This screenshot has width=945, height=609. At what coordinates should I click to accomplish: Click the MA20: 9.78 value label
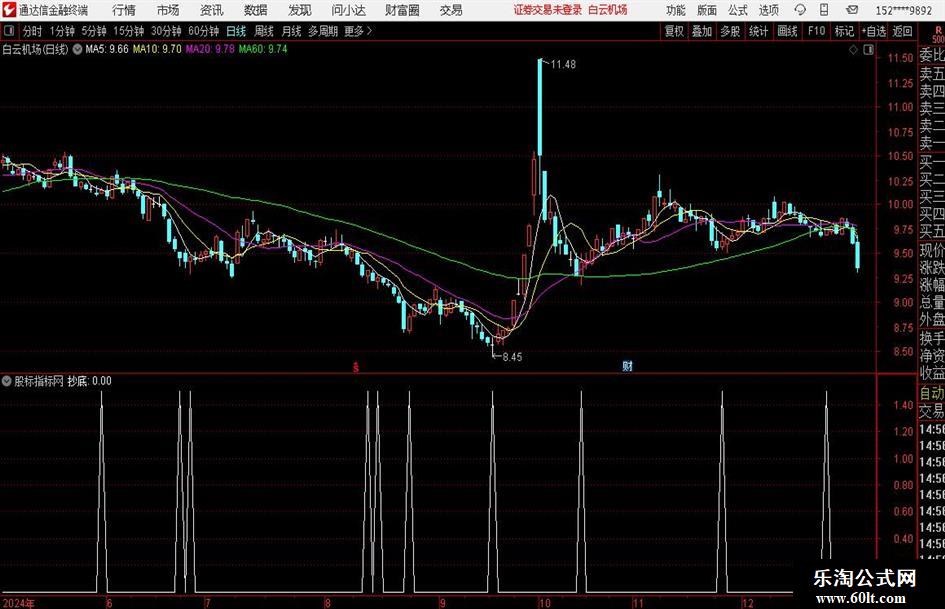point(210,49)
